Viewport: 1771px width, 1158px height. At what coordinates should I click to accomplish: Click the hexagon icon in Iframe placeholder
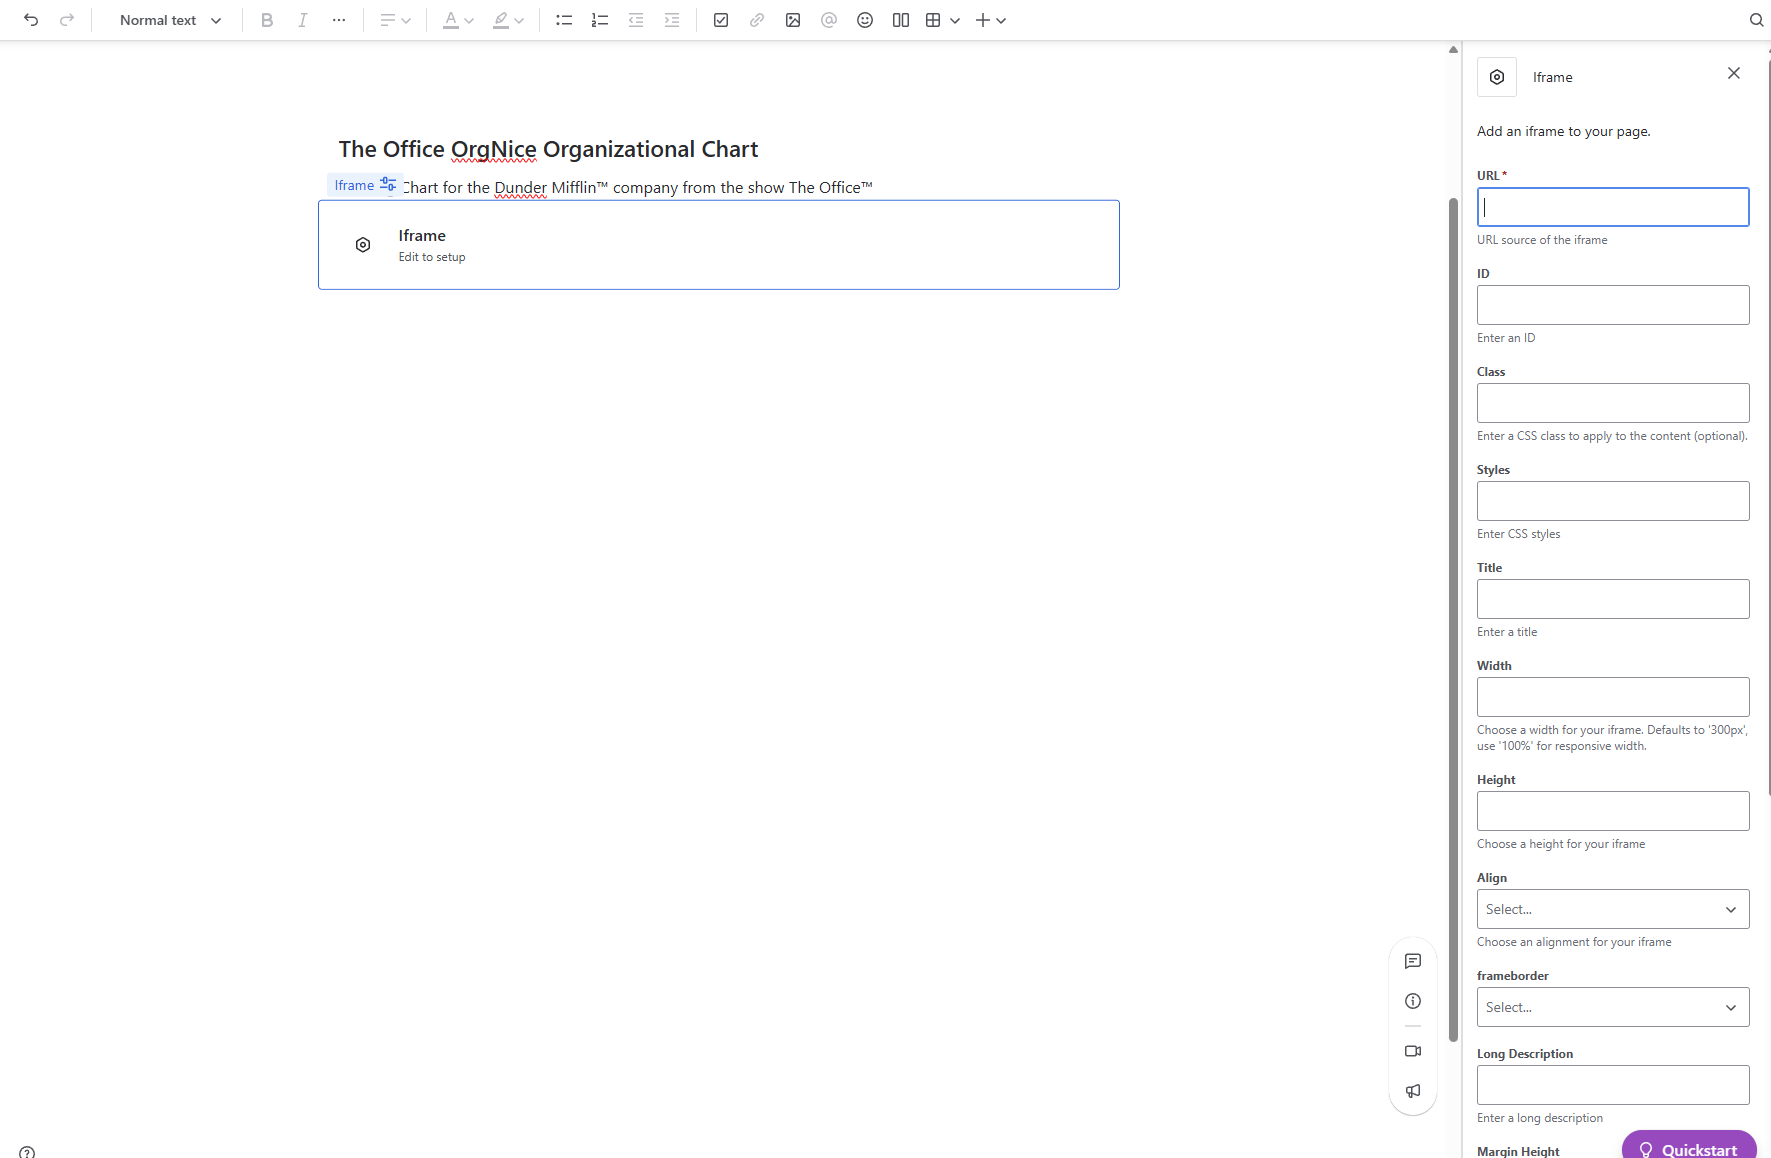(x=363, y=245)
